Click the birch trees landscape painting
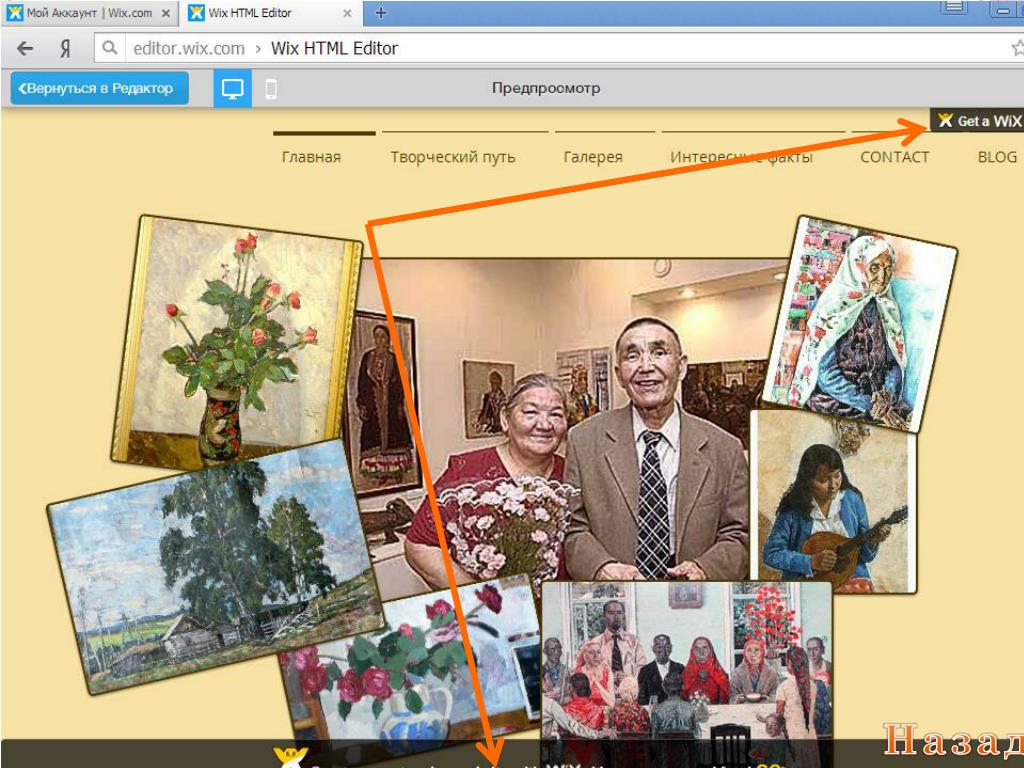The height and width of the screenshot is (768, 1024). [214, 566]
